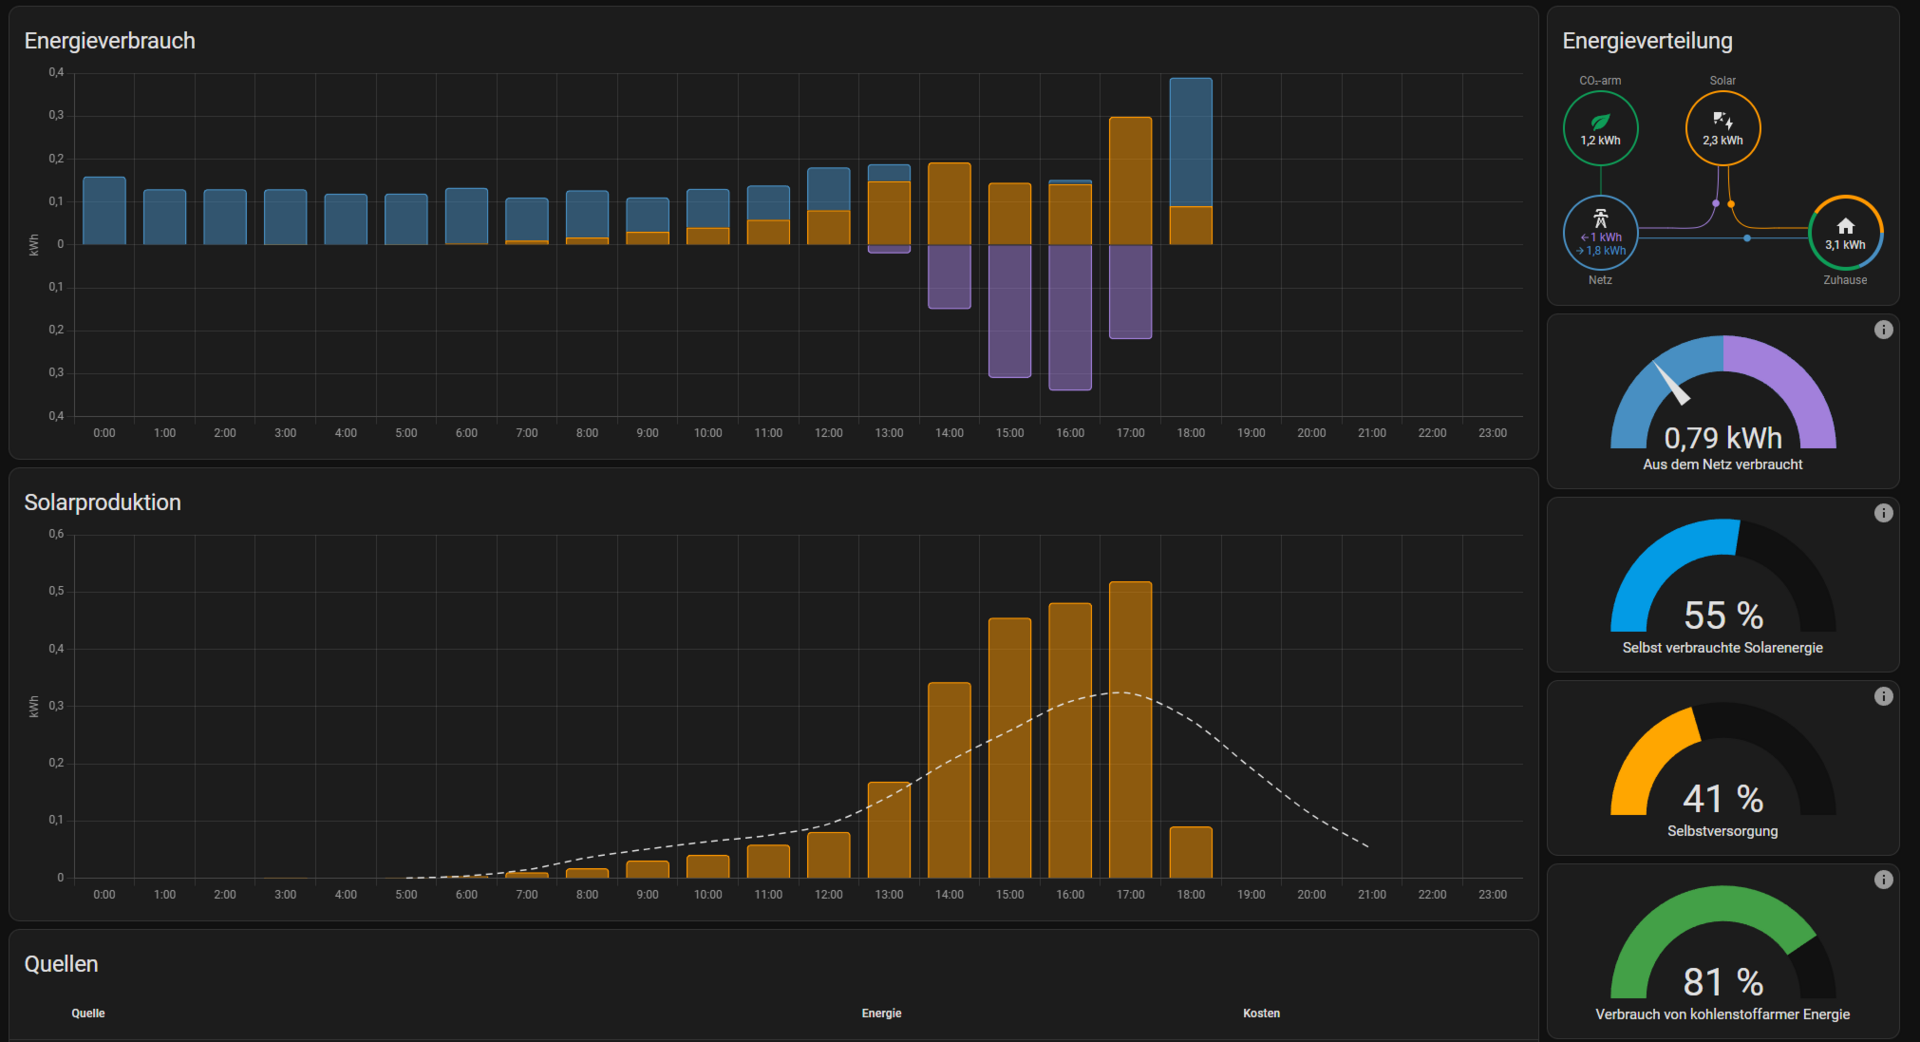
Task: Click the Energieverbrauch card title
Action: click(110, 41)
